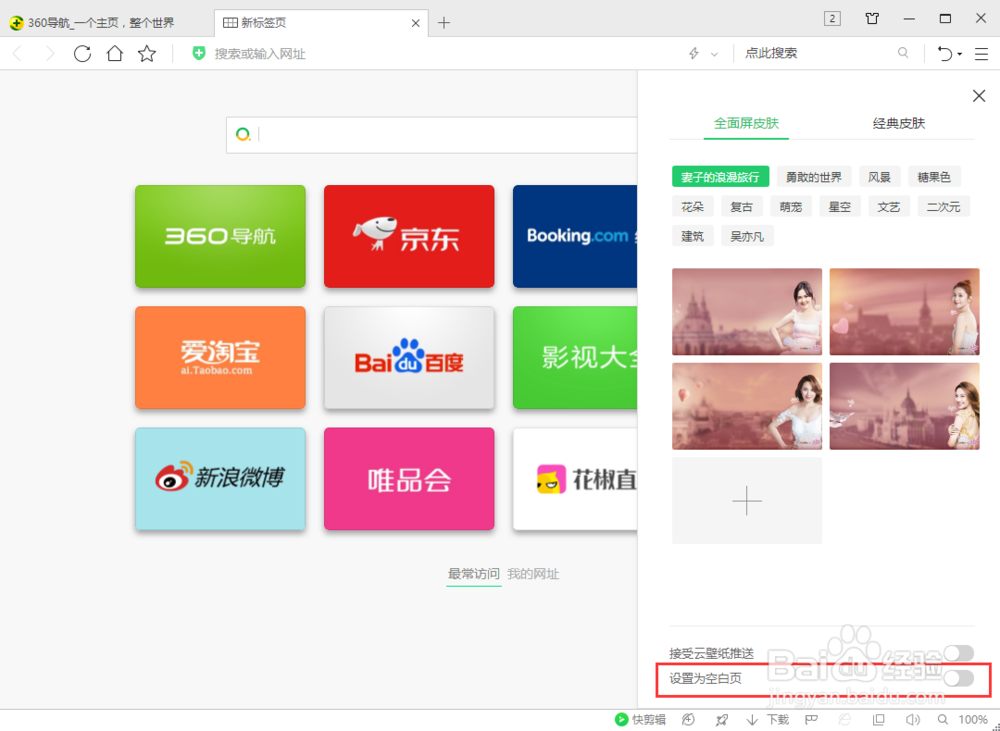Close the skin panel with X
Viewport: 1000px width, 731px height.
point(979,96)
